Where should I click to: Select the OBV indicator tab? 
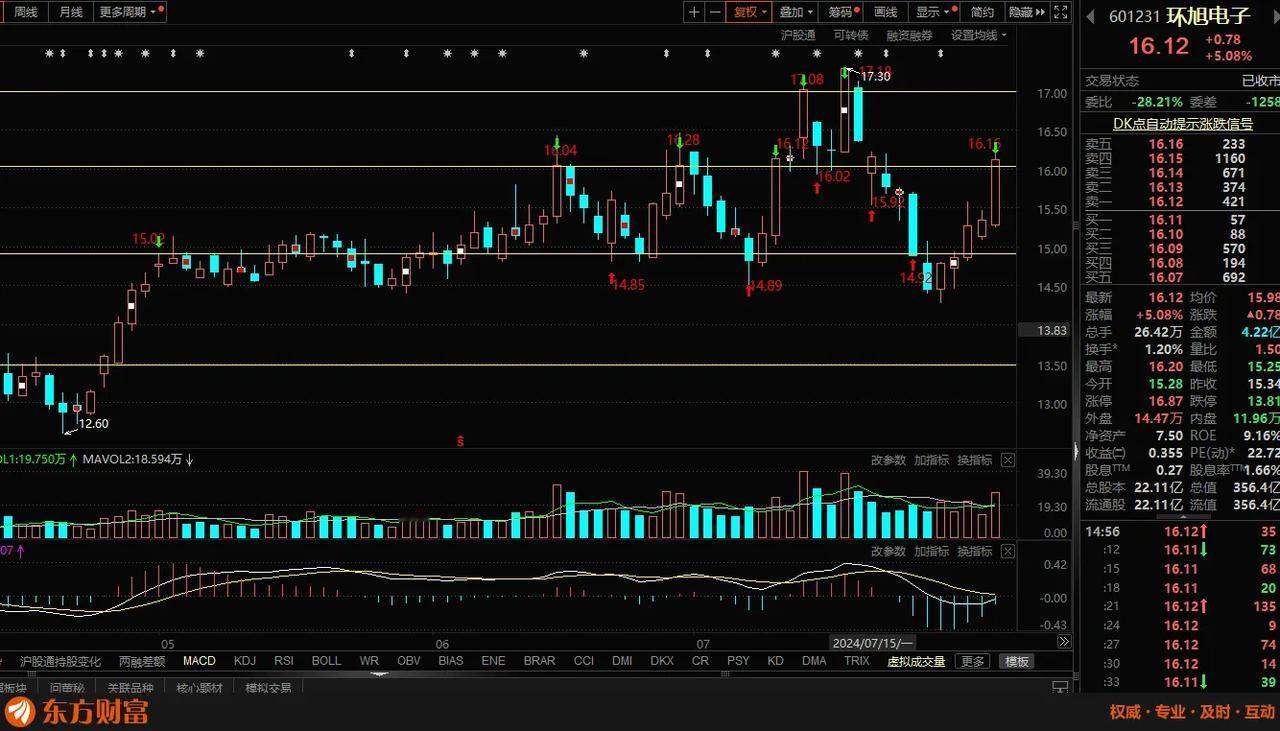click(x=408, y=661)
